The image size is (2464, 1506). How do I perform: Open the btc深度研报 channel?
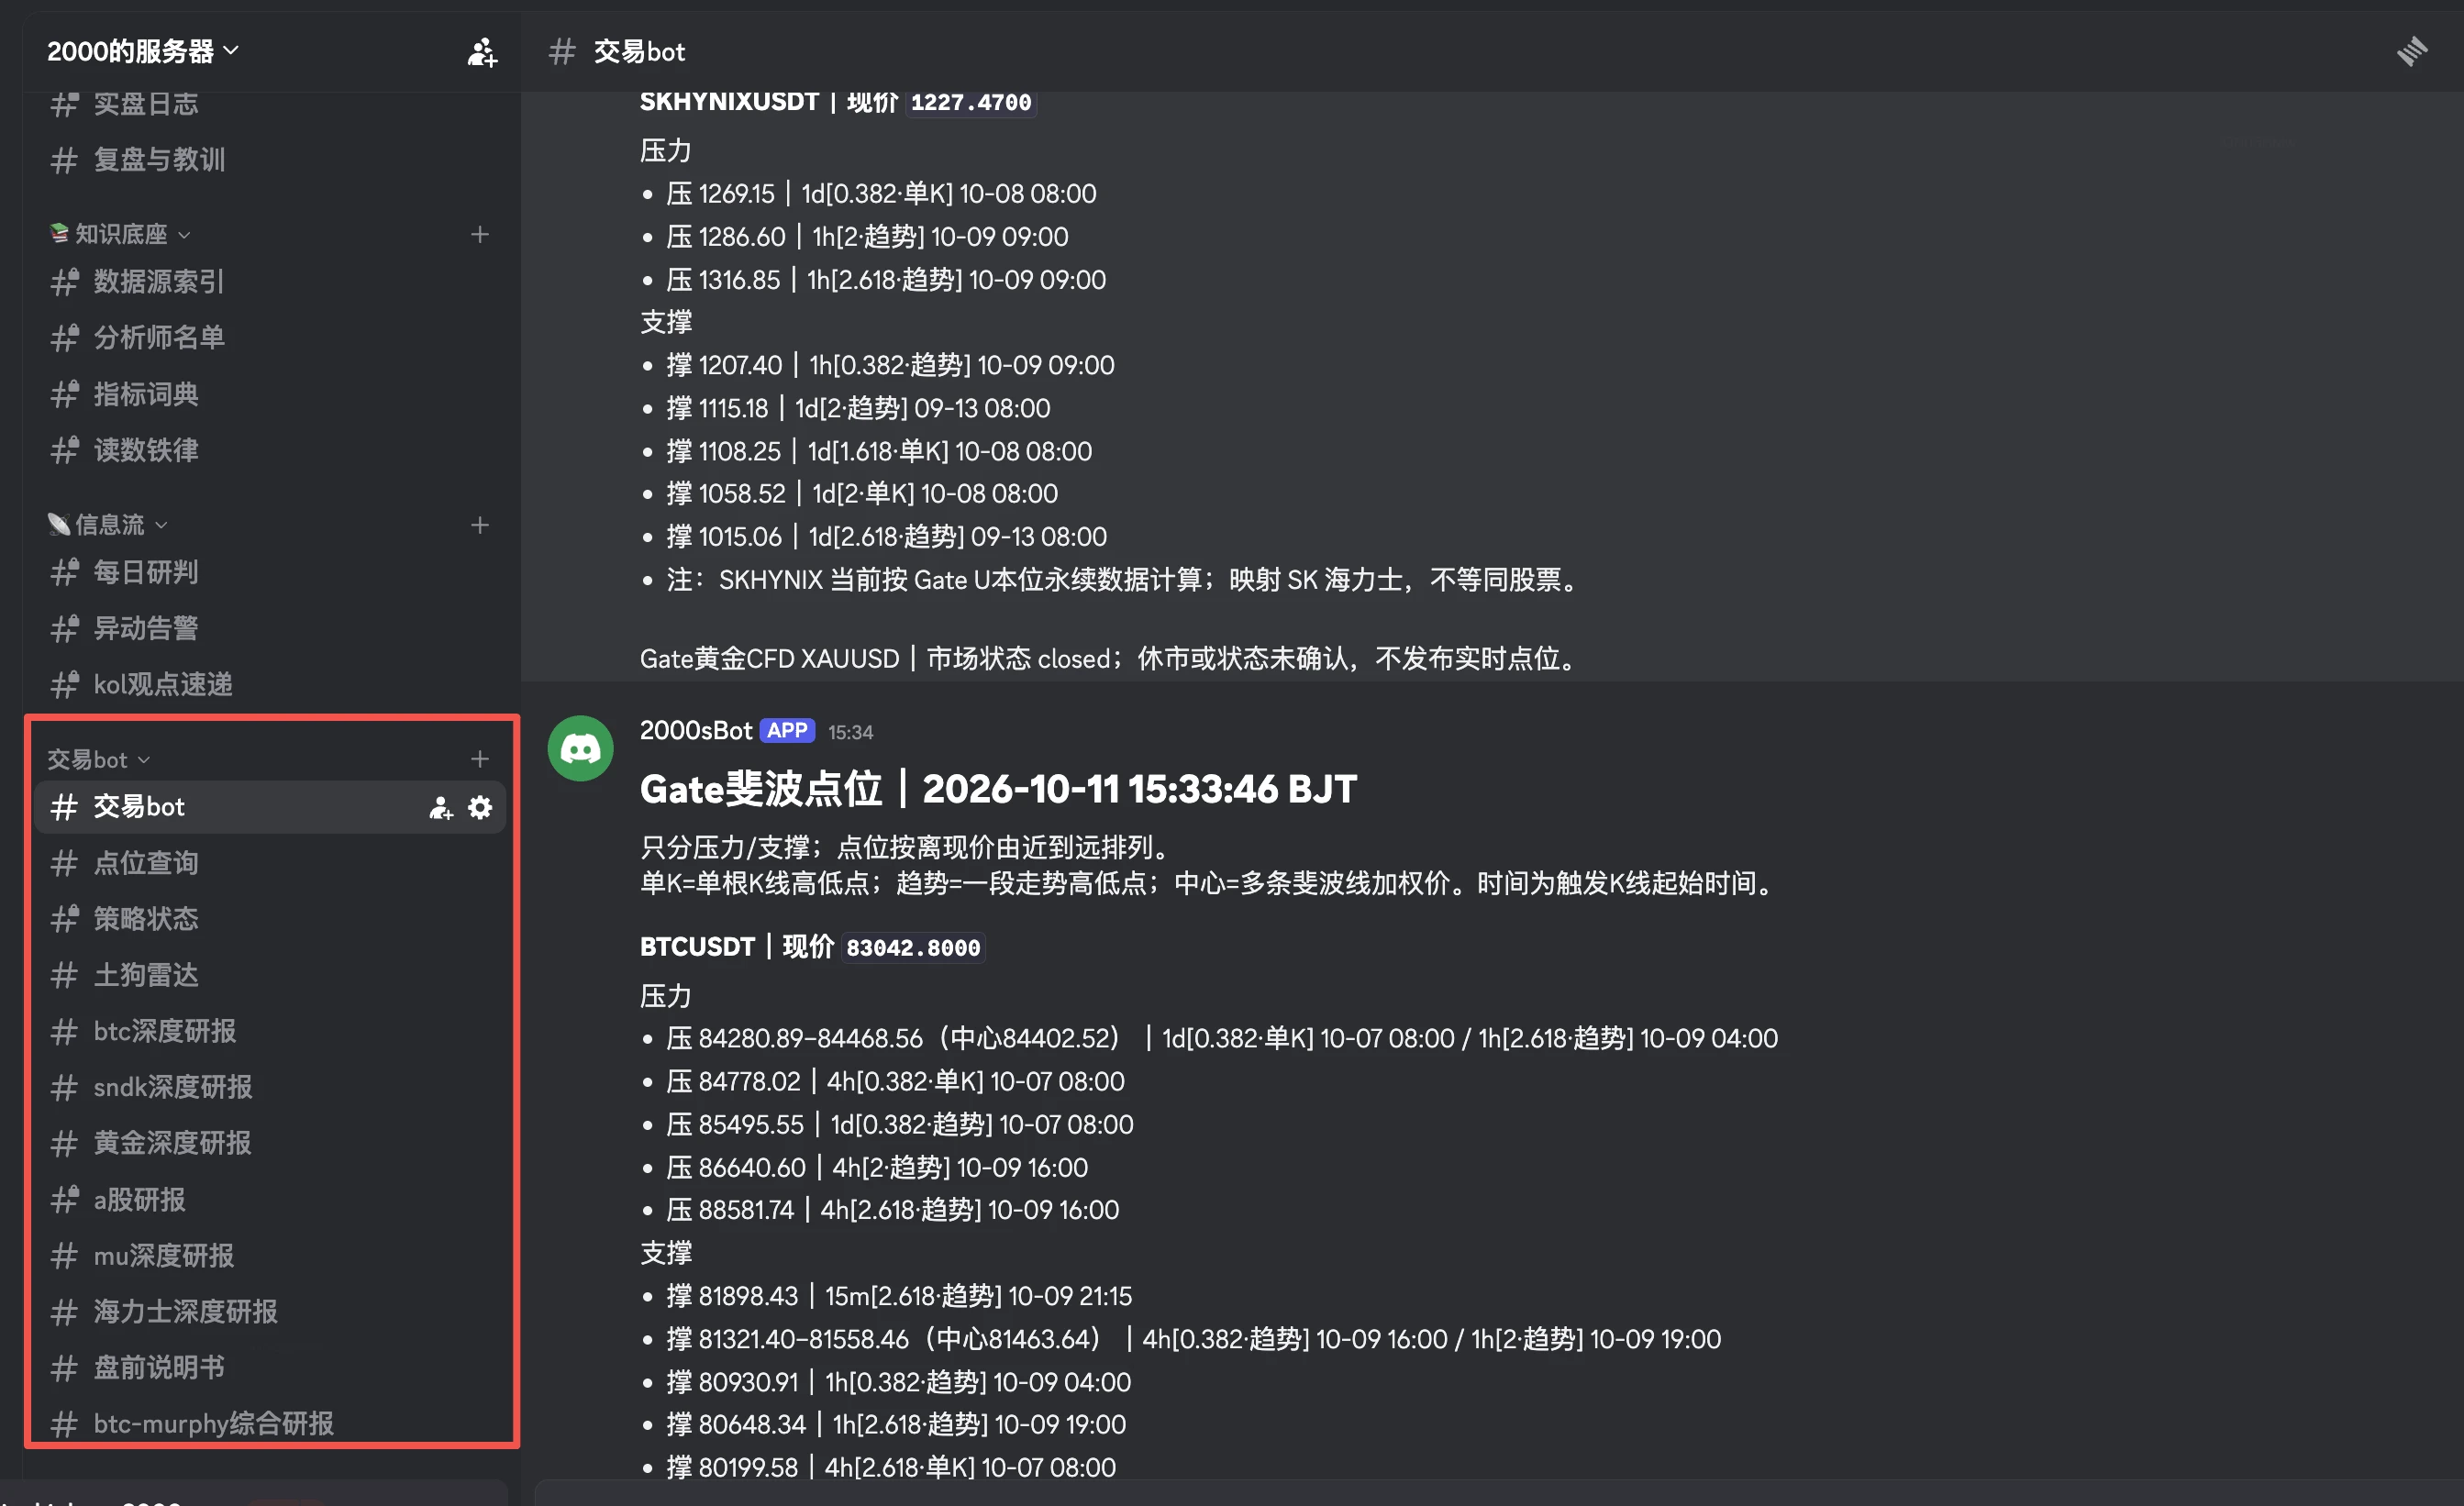coord(270,1032)
